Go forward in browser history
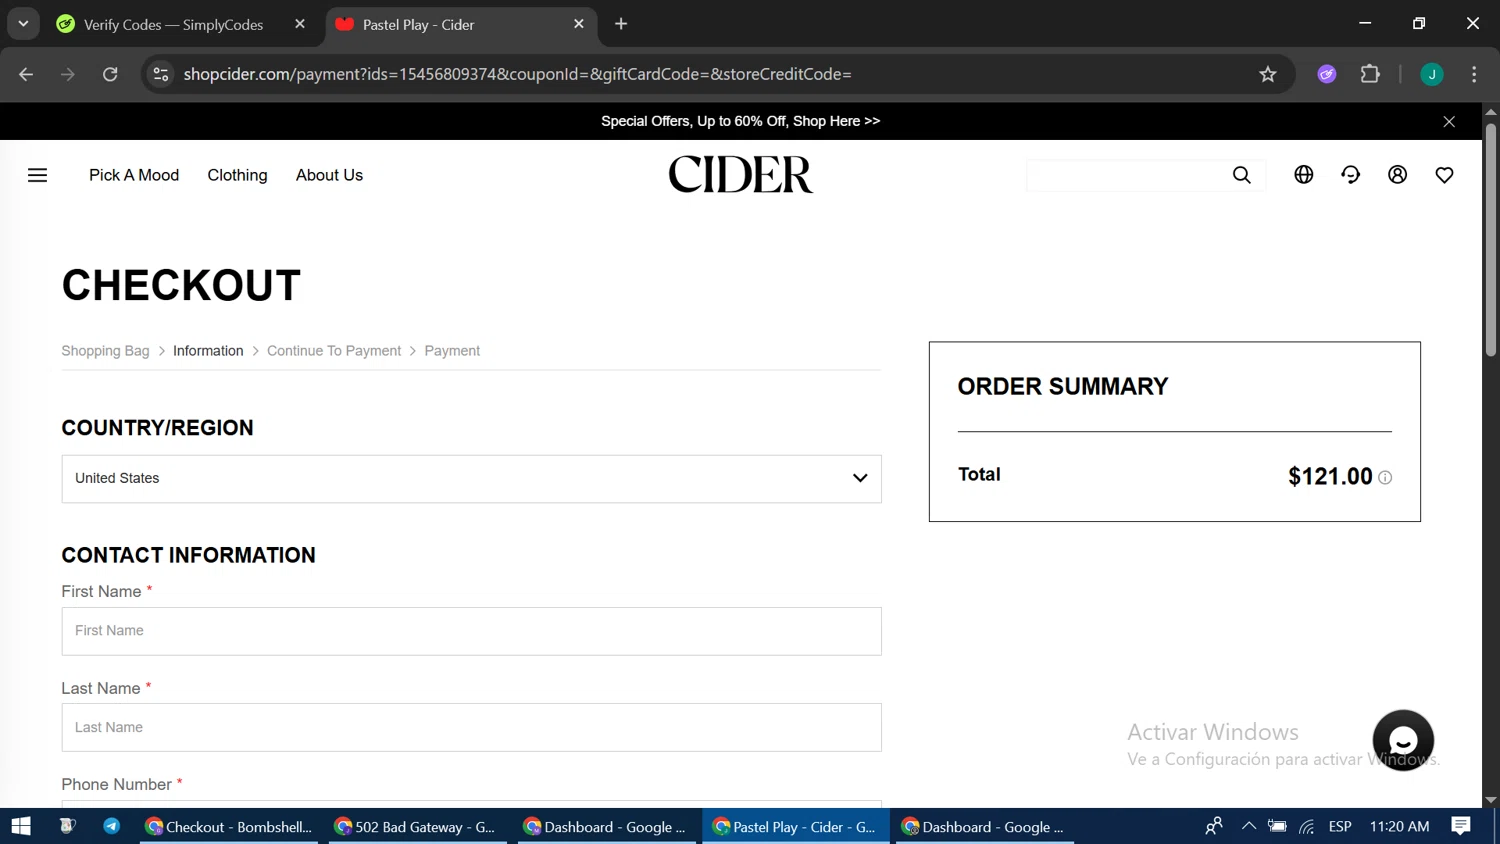 point(67,74)
